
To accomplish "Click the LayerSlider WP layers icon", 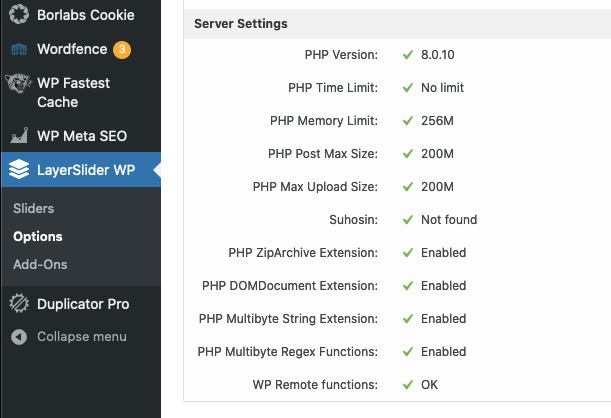I will click(19, 169).
